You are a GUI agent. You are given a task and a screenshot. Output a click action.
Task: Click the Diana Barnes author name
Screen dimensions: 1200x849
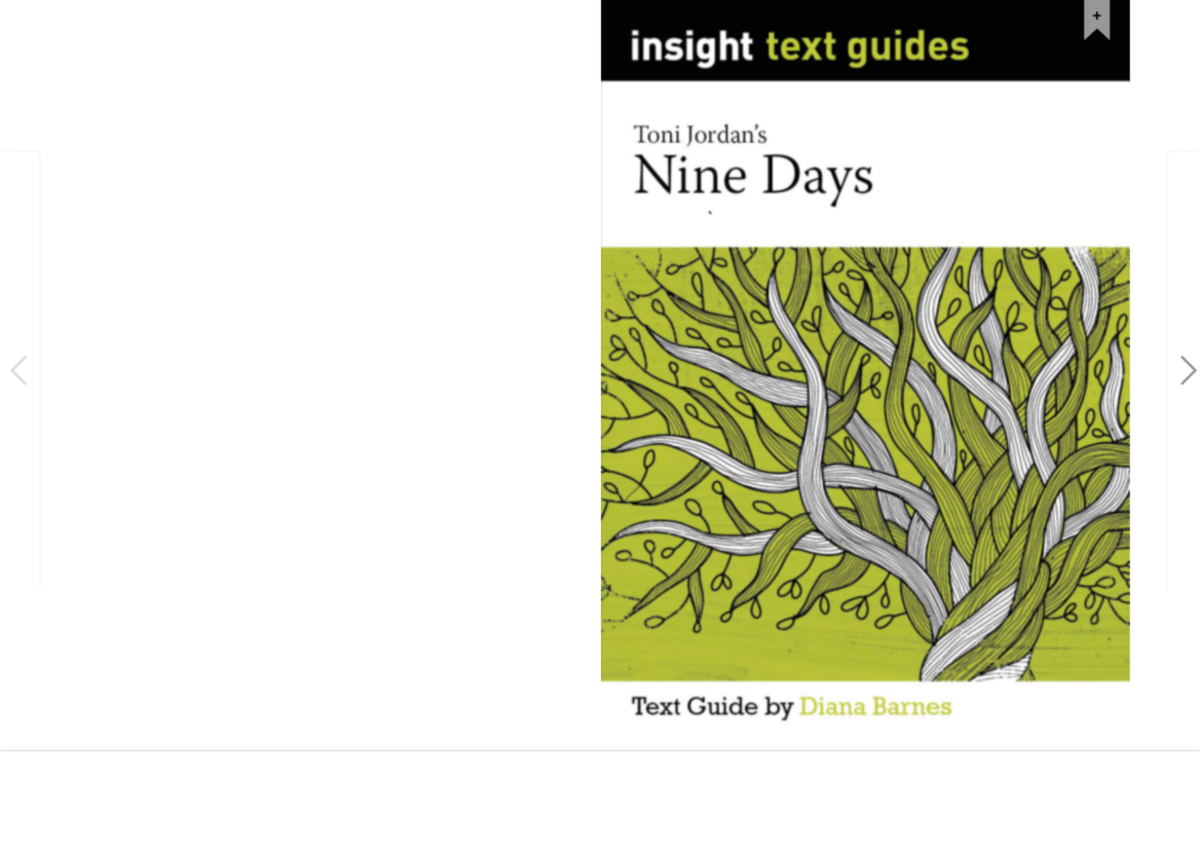(875, 707)
